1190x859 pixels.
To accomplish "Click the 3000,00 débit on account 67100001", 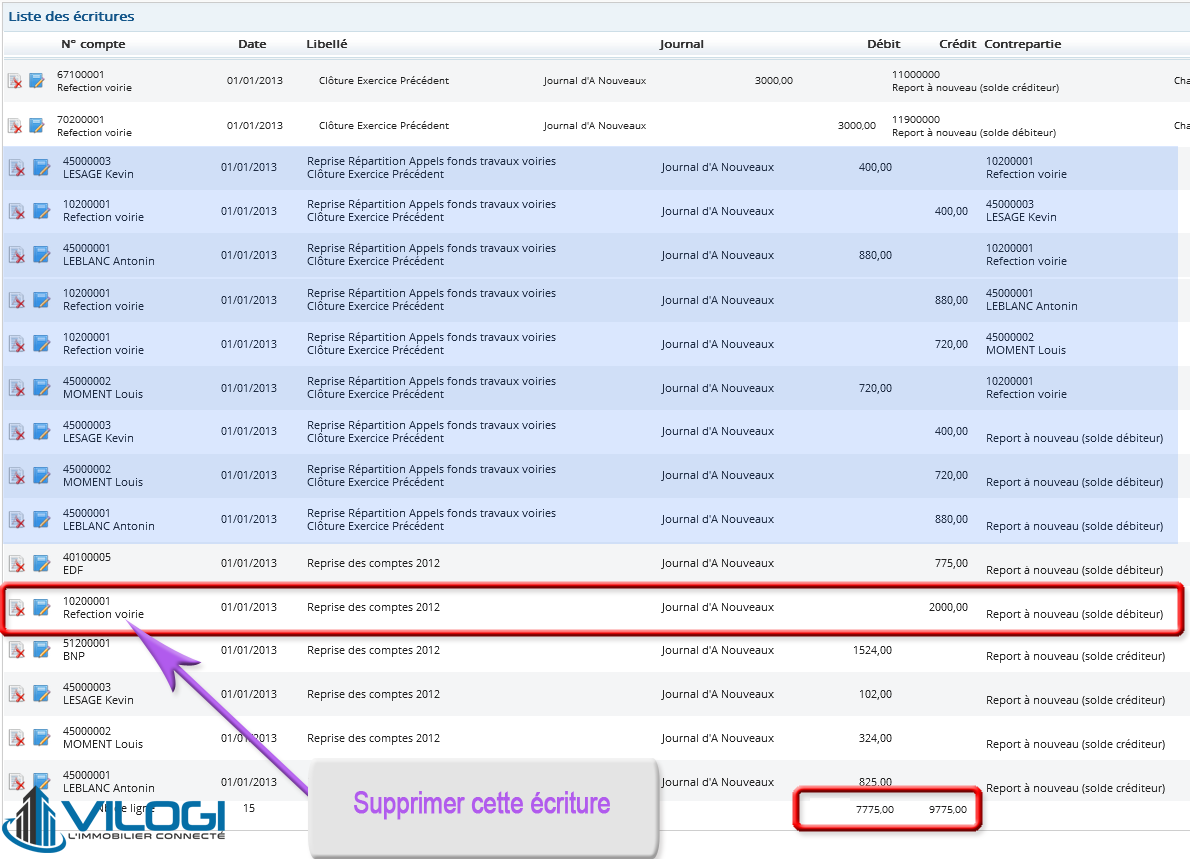I will click(x=773, y=80).
